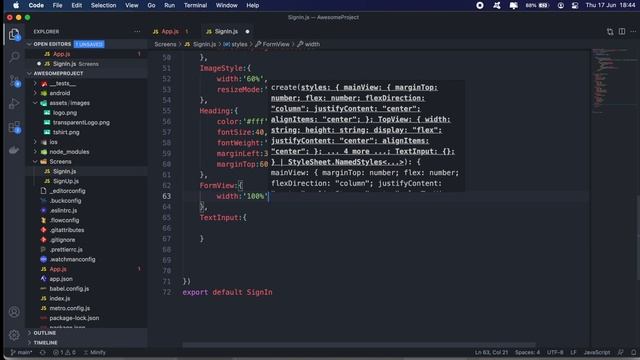Open the Accounts menu icon
640x360 pixels.
pos(14,312)
